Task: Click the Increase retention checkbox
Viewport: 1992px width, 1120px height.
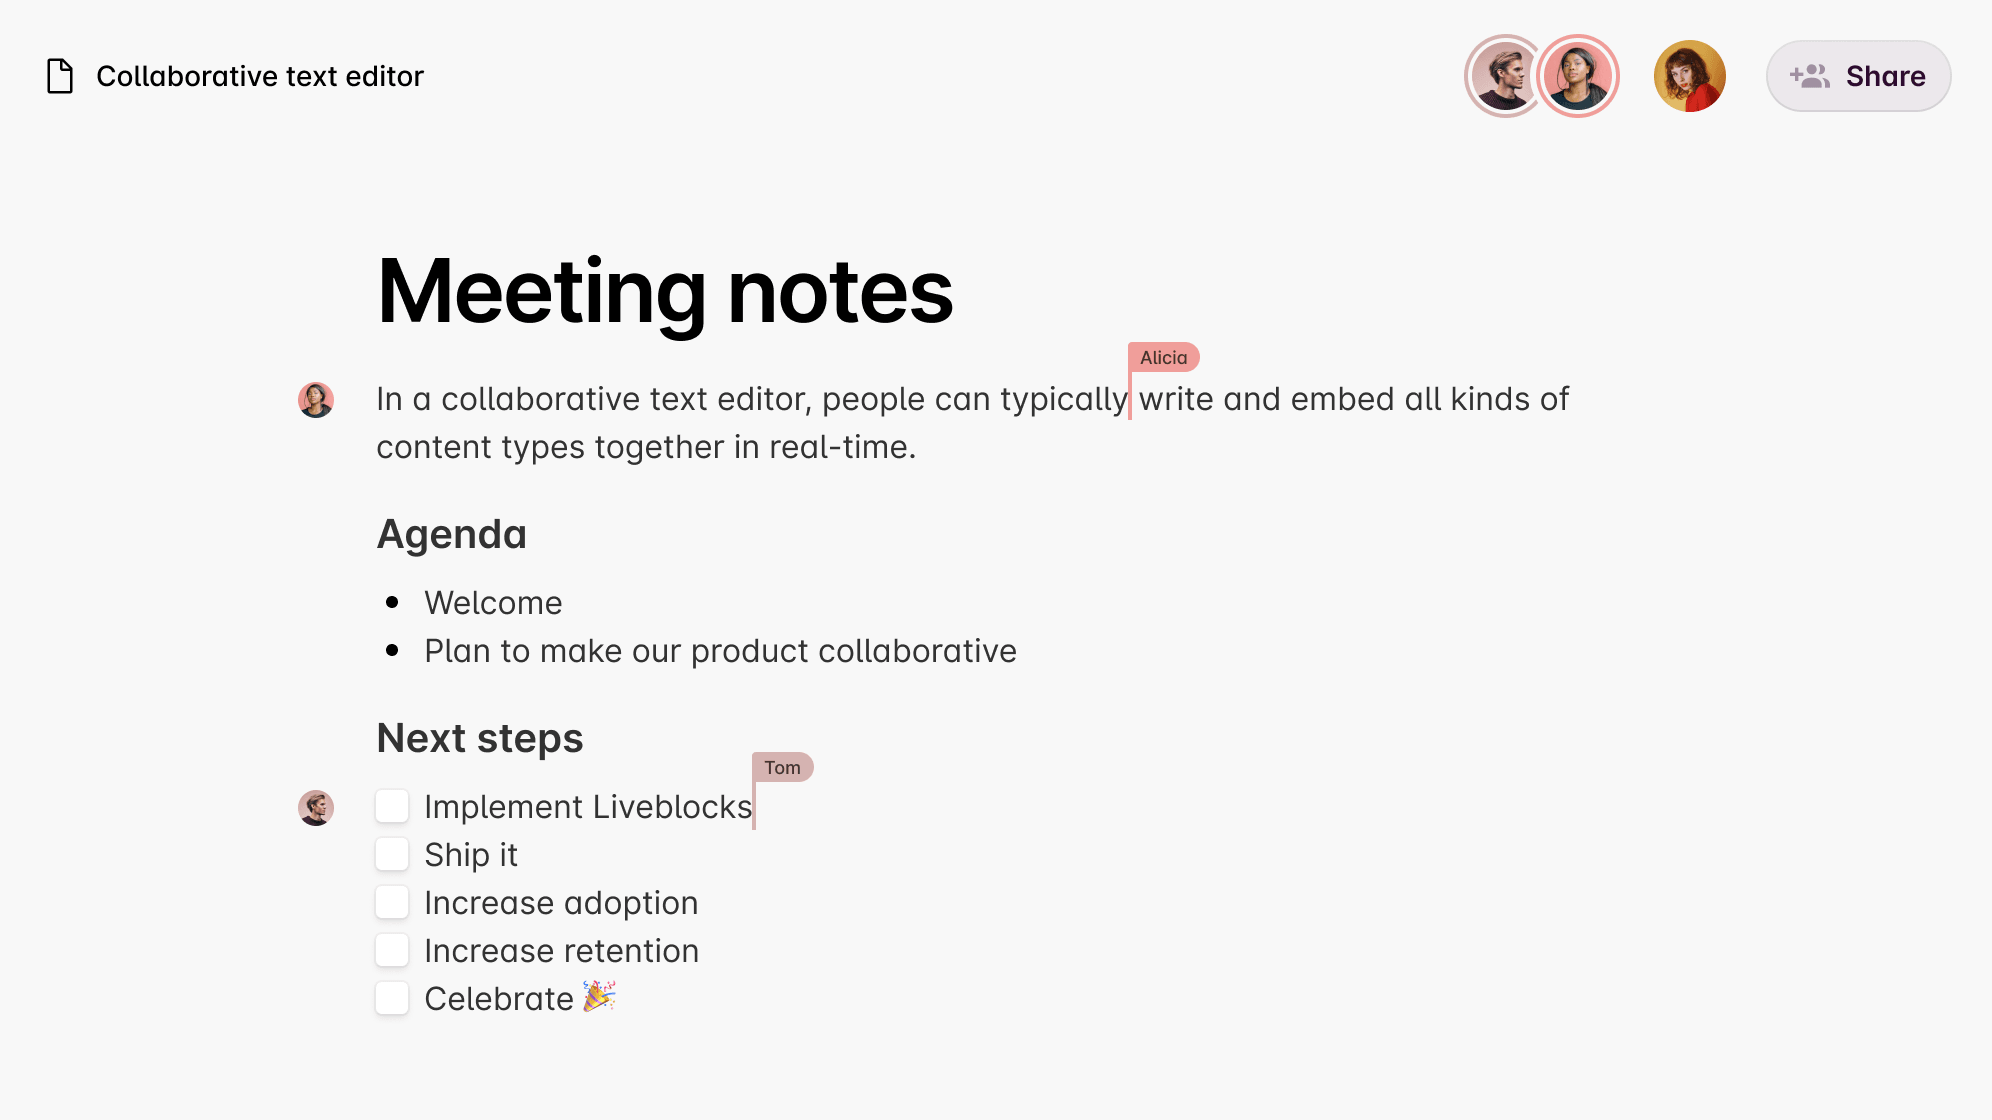Action: (x=391, y=949)
